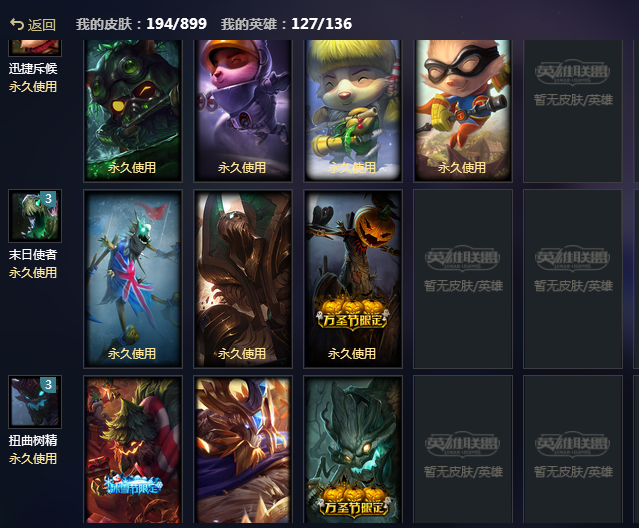Click the skin-count badge 3 on 扭曲树精

coord(48,385)
